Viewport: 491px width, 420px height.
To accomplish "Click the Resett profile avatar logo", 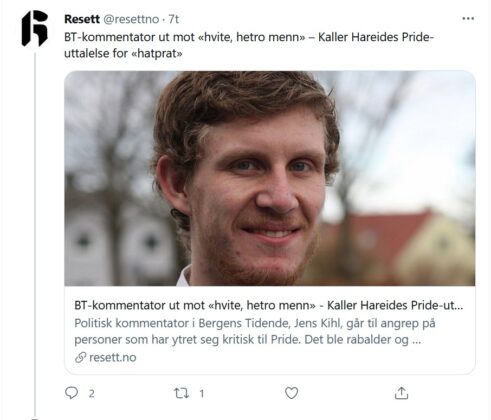I will [x=35, y=28].
